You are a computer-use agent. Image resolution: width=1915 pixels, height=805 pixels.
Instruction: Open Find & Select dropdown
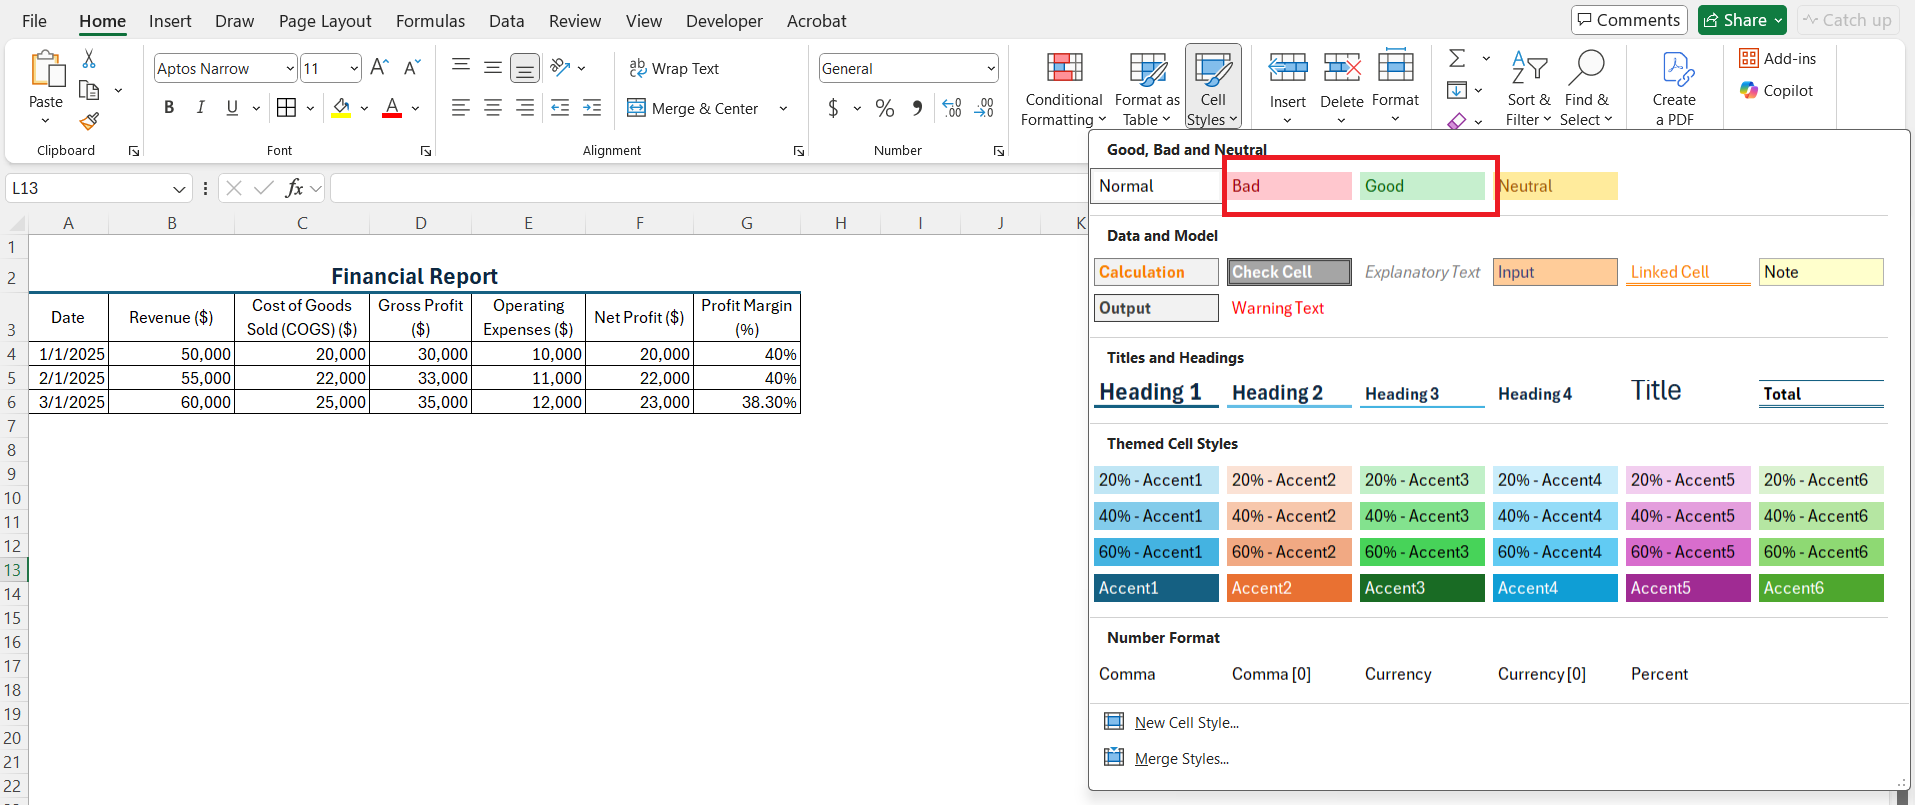point(1586,90)
